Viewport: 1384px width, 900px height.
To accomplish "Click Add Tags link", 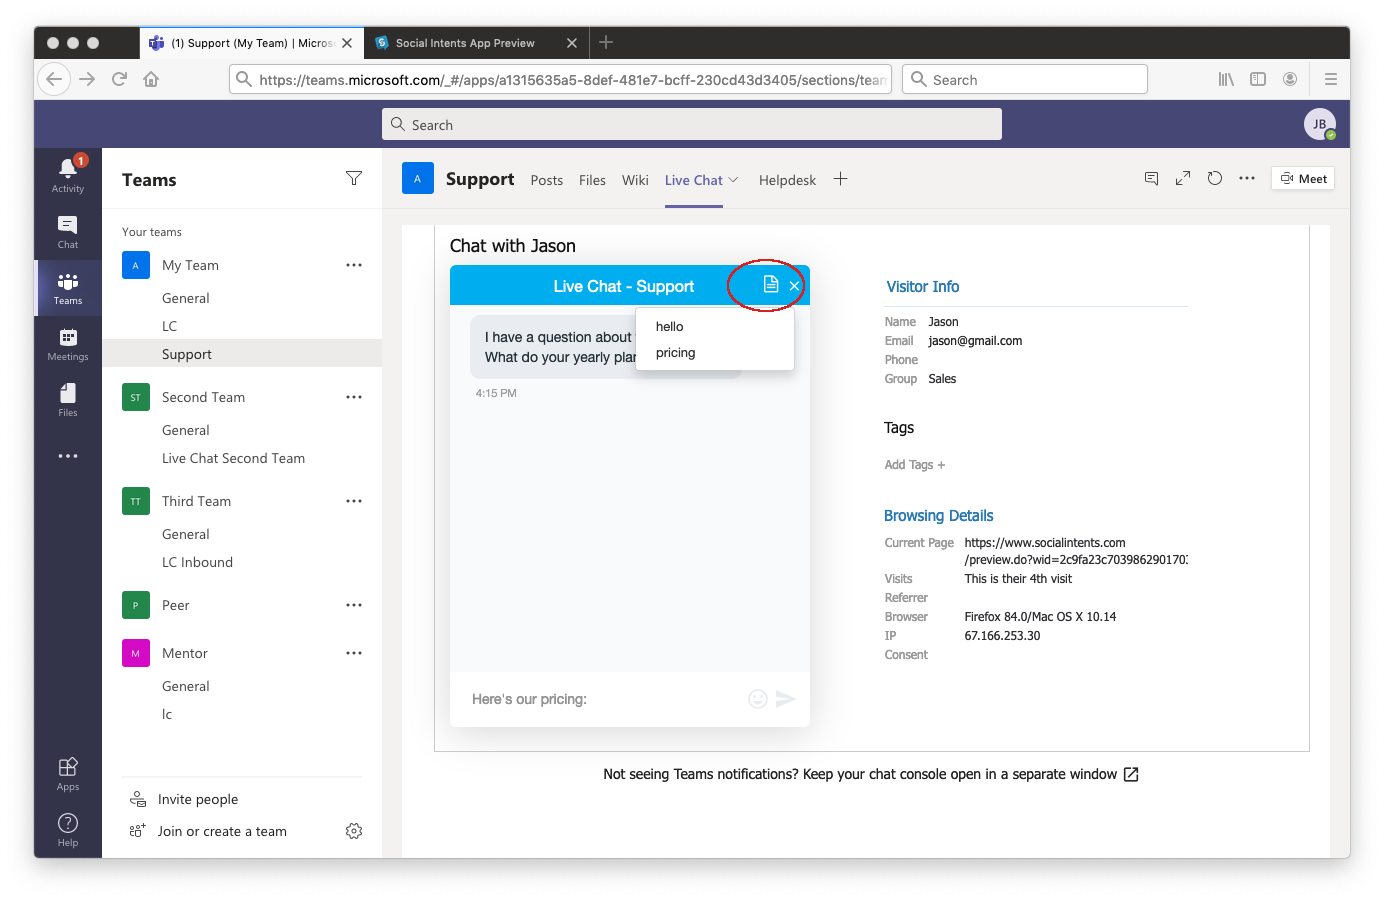I will point(914,465).
